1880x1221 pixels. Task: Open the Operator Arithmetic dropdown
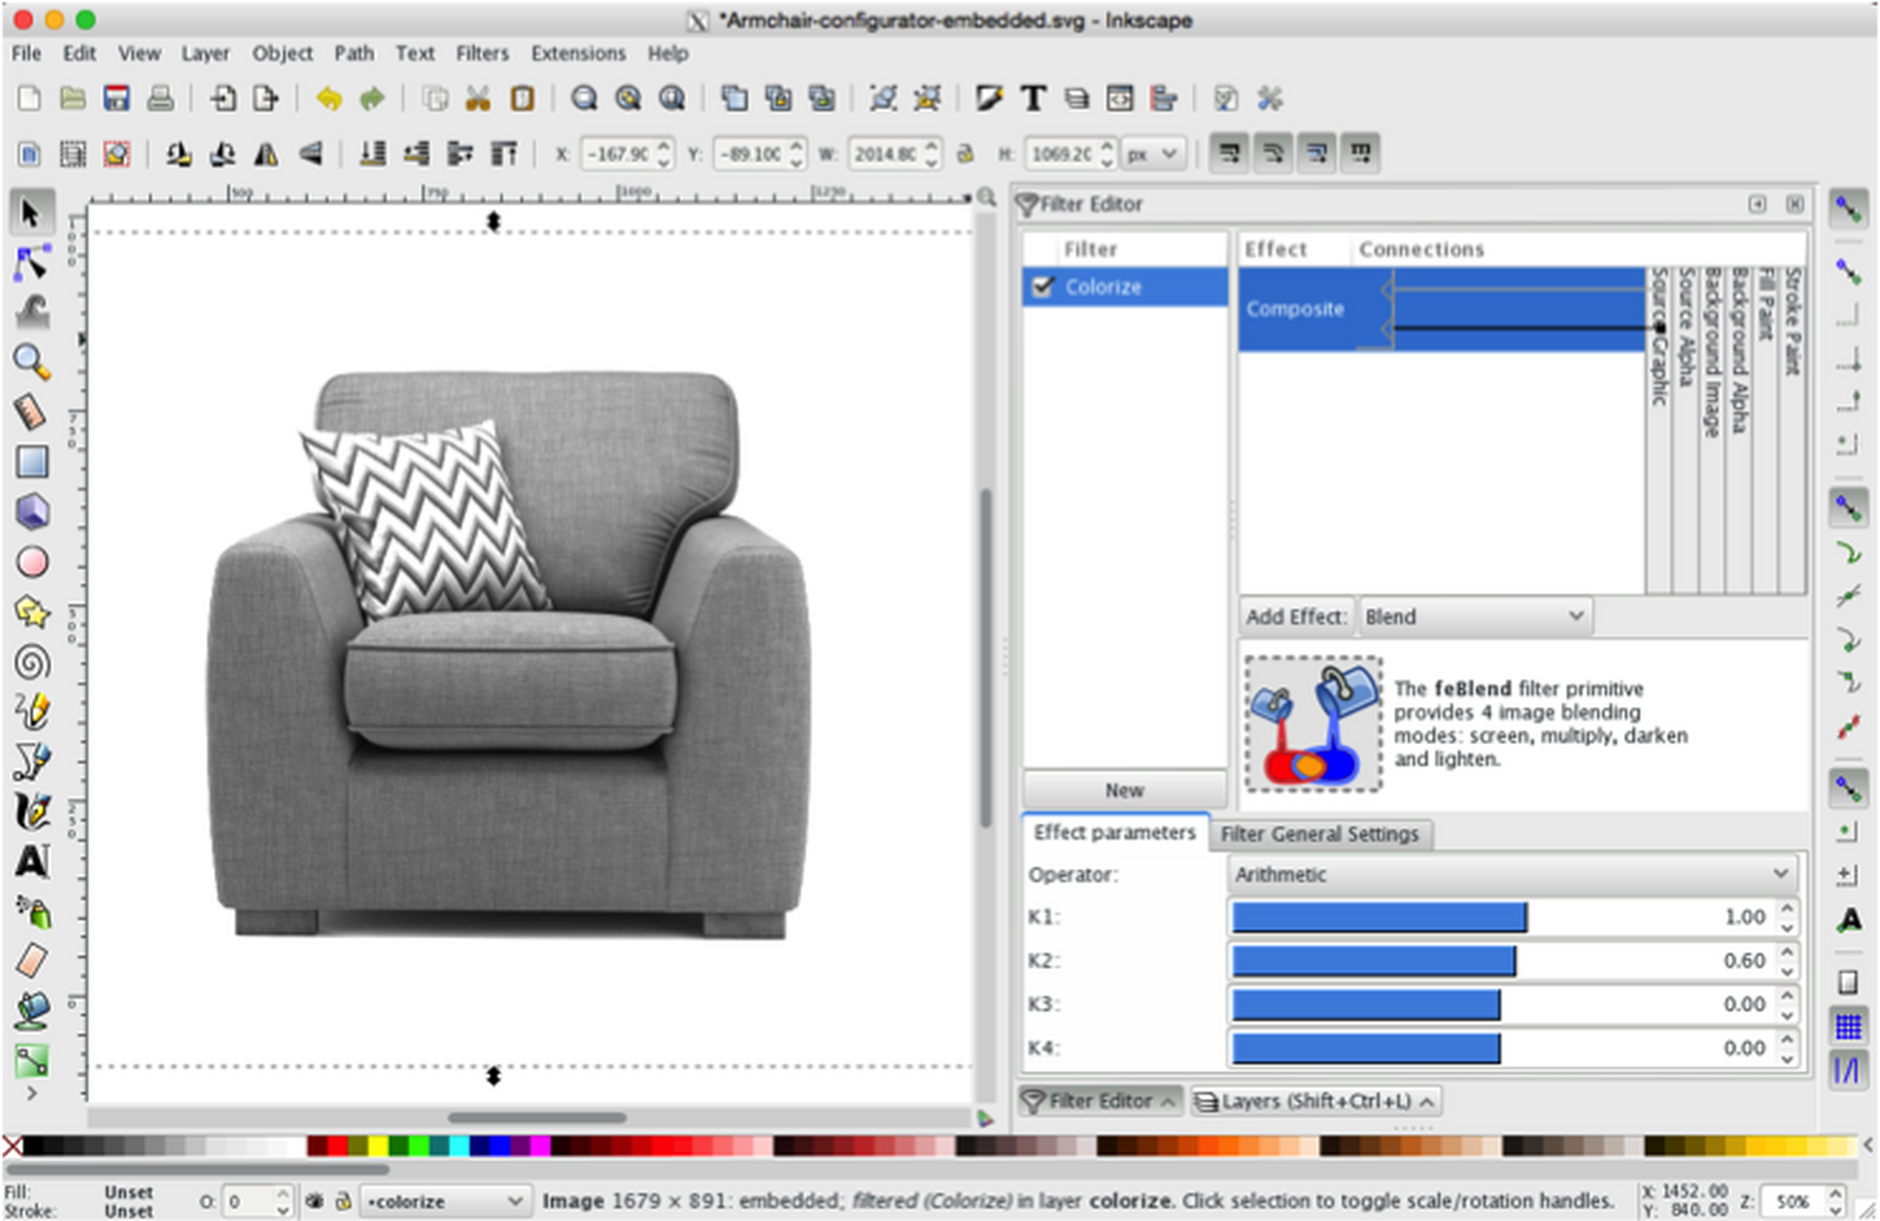pos(1511,874)
